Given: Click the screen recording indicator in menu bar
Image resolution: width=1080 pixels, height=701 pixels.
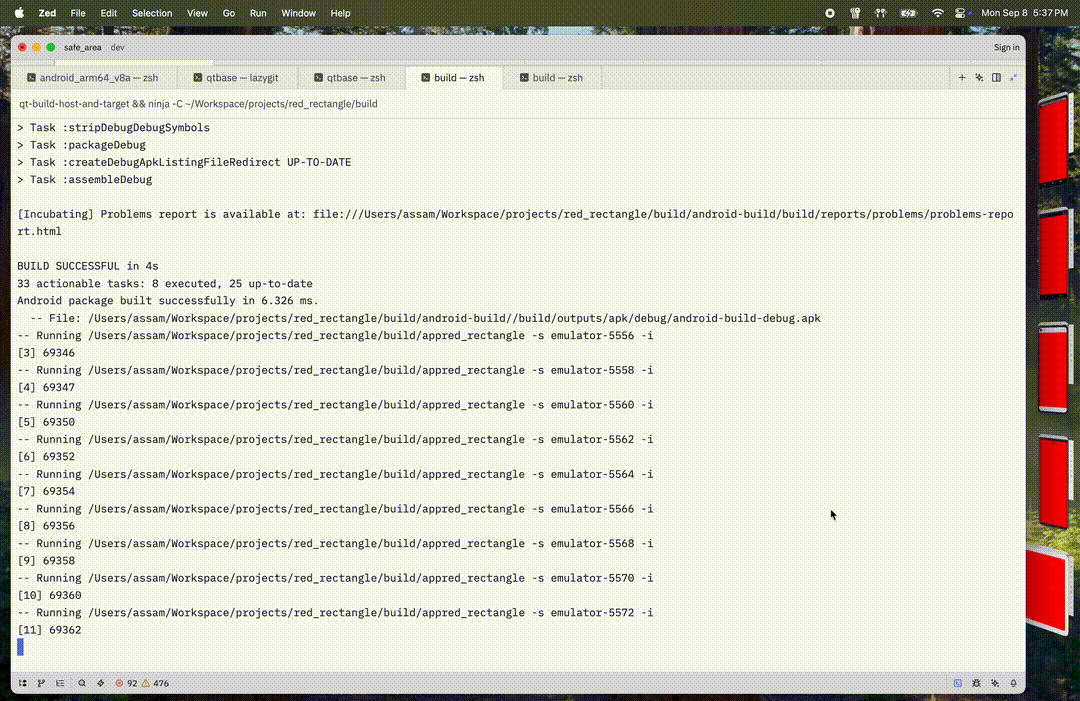Looking at the screenshot, I should click(830, 13).
